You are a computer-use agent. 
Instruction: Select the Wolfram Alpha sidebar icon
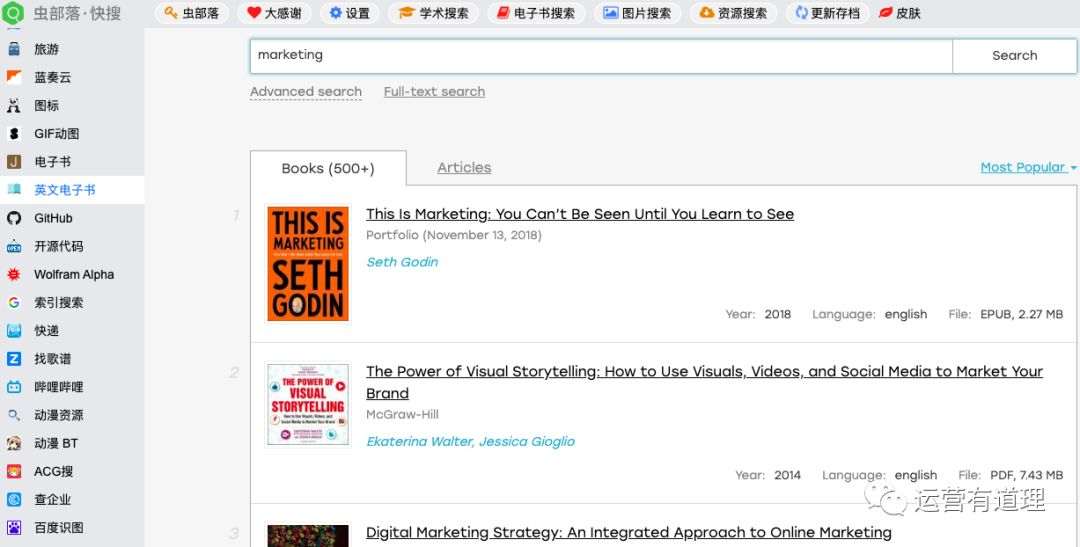click(x=14, y=274)
